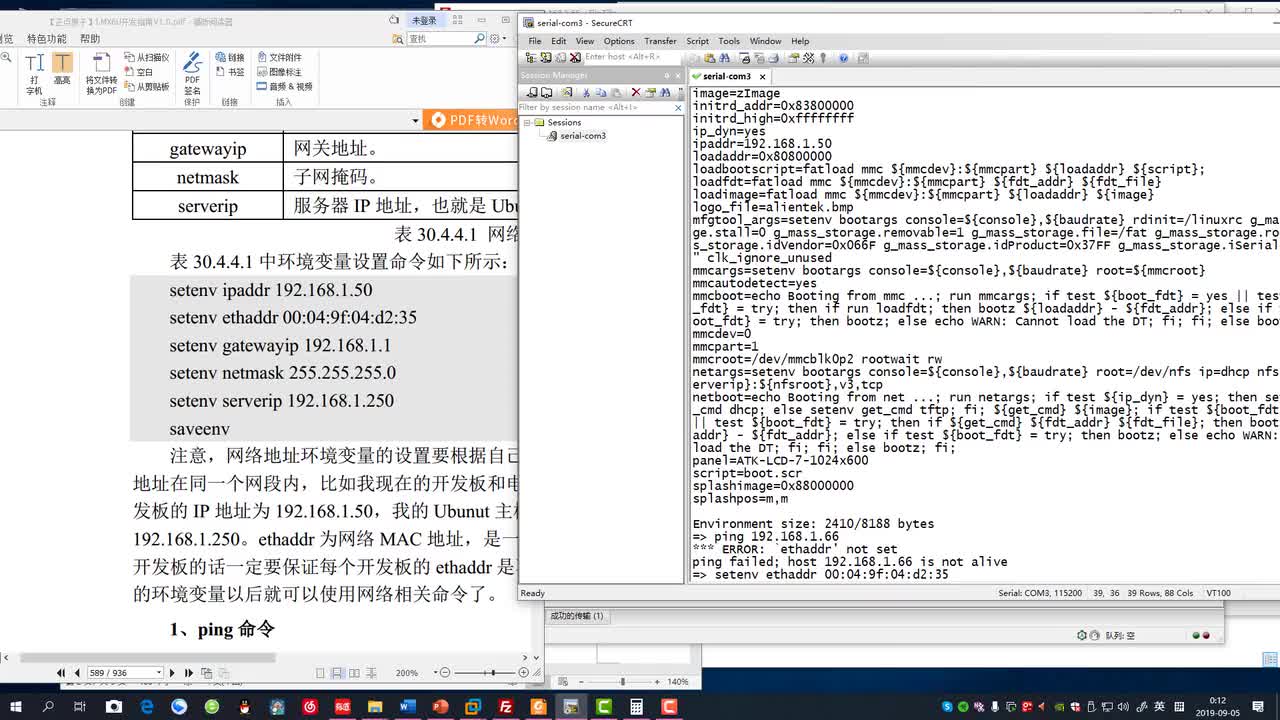Click Filter by session name field

pyautogui.click(x=595, y=107)
